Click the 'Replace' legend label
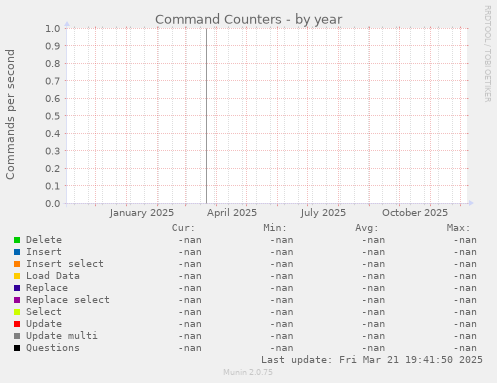Image resolution: width=497 pixels, height=383 pixels. point(47,288)
